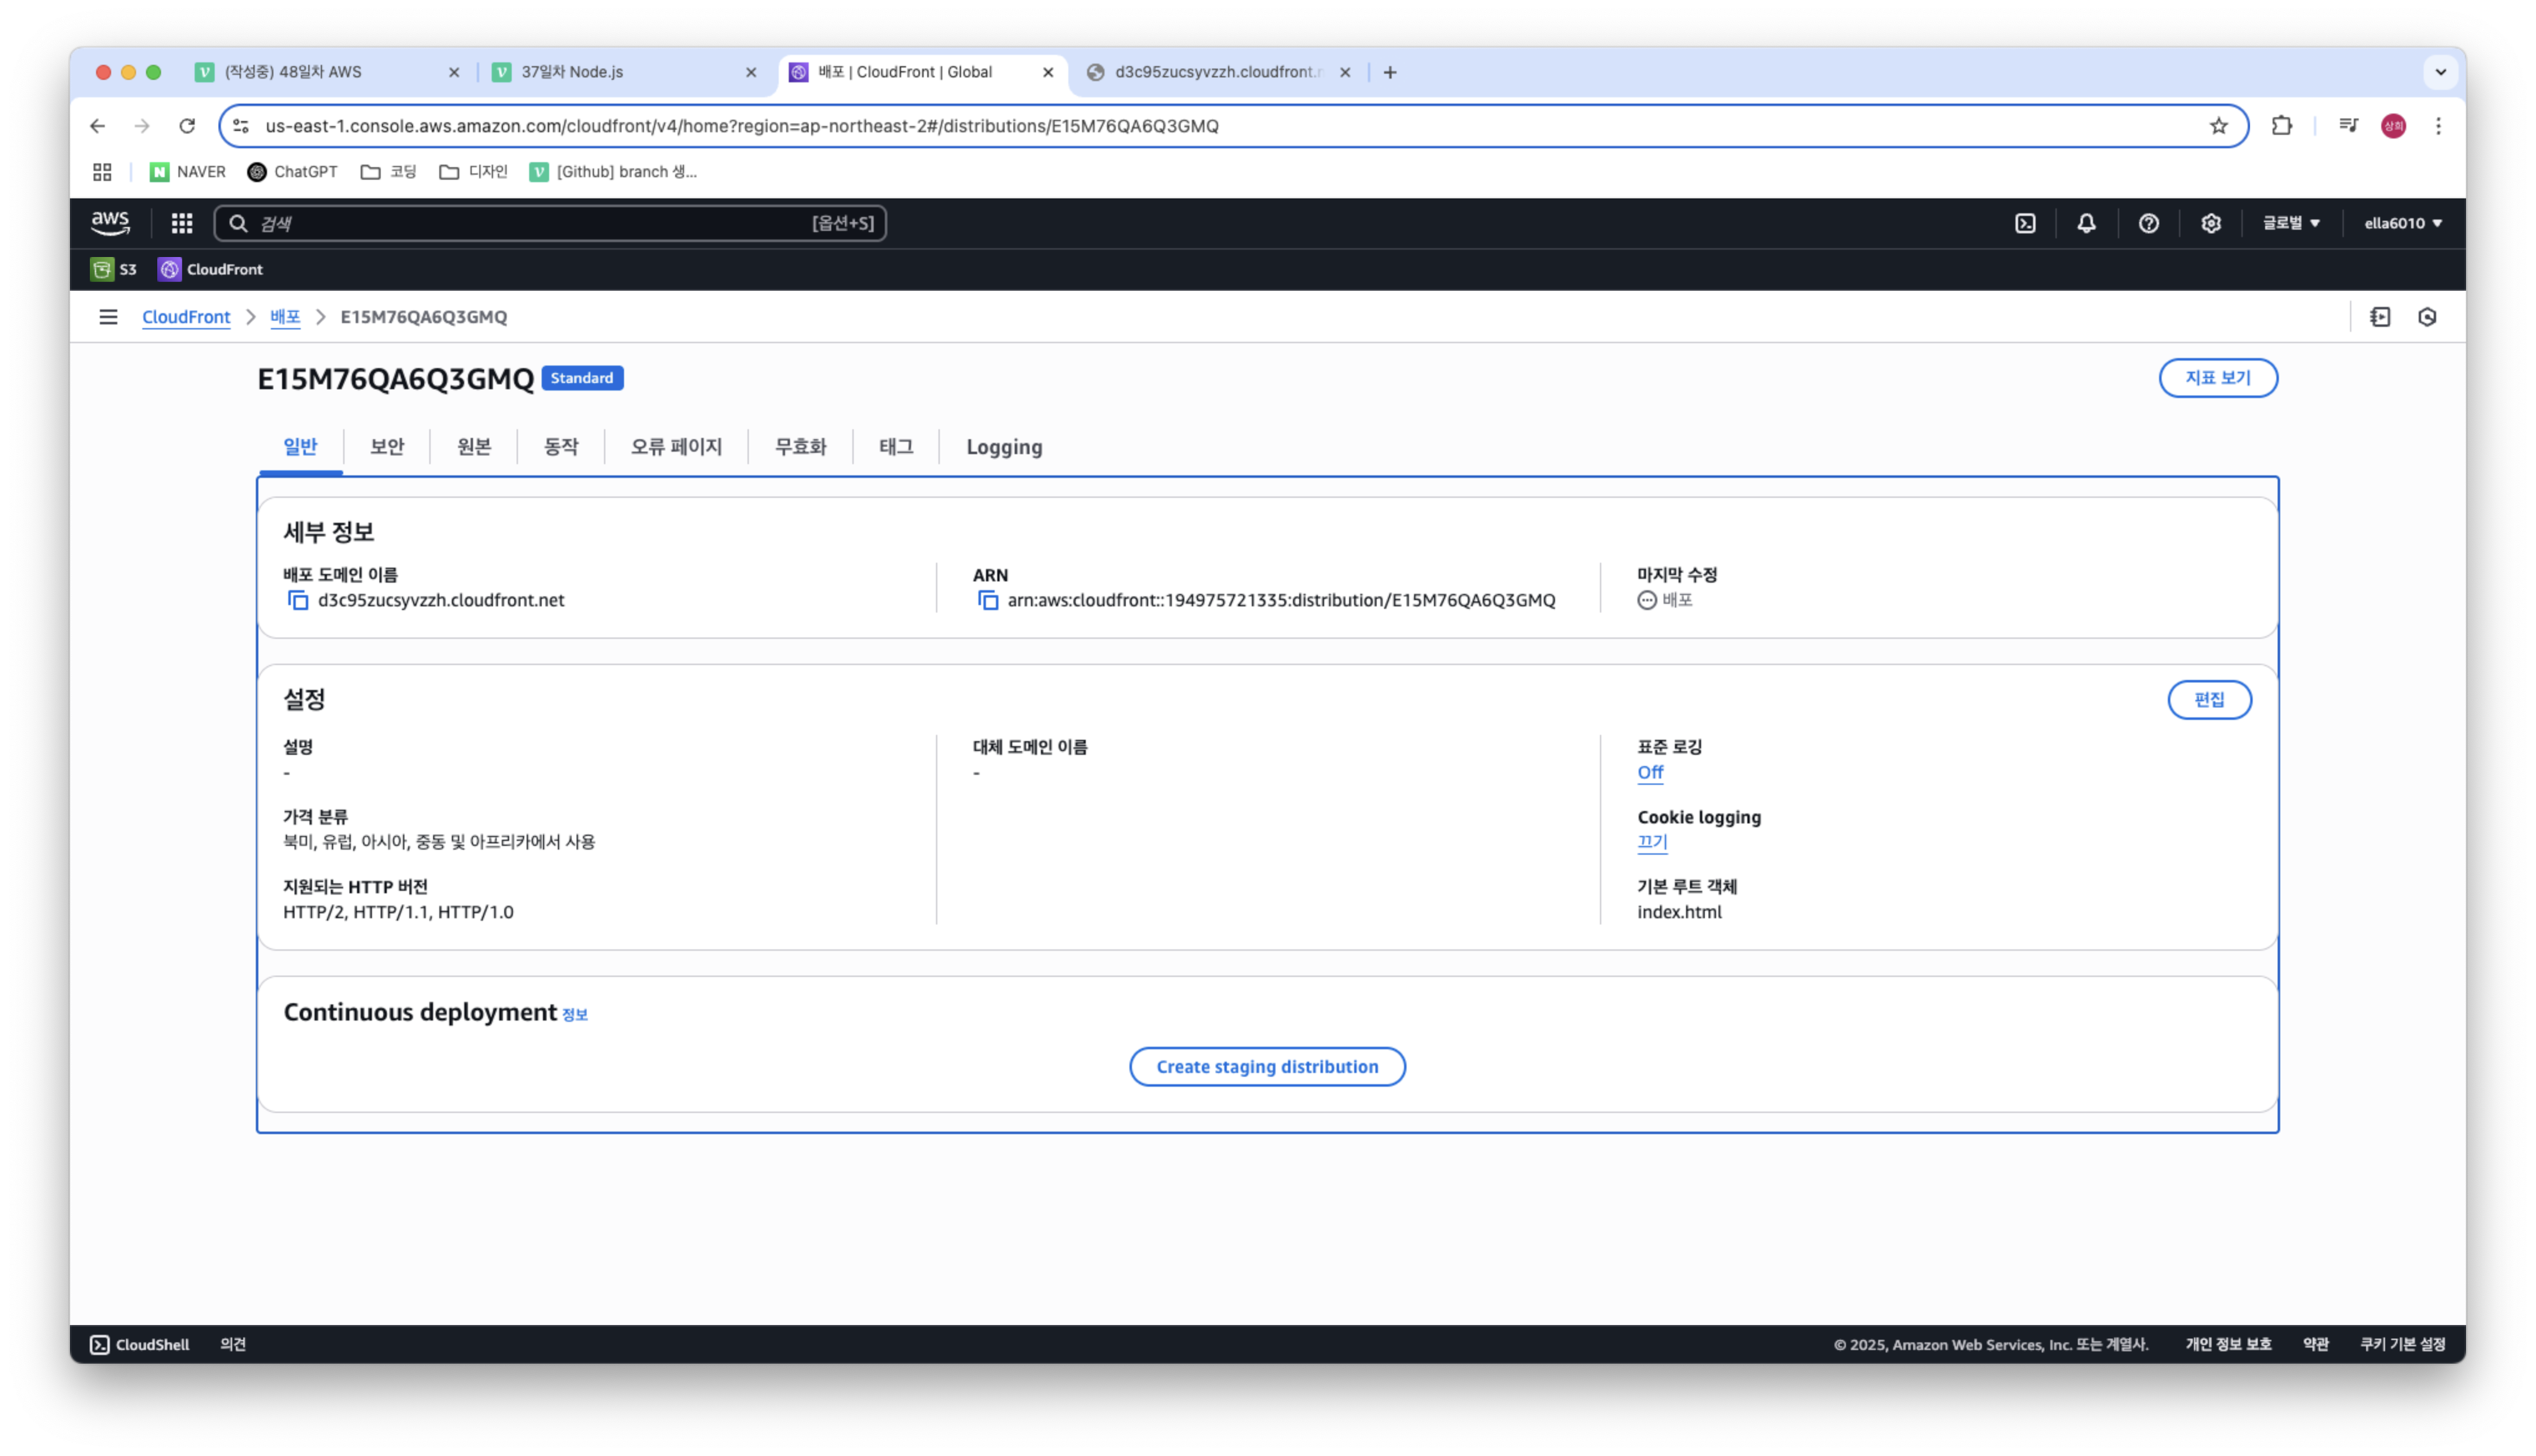
Task: Launch CloudShell from the top navigation bar
Action: (2025, 223)
